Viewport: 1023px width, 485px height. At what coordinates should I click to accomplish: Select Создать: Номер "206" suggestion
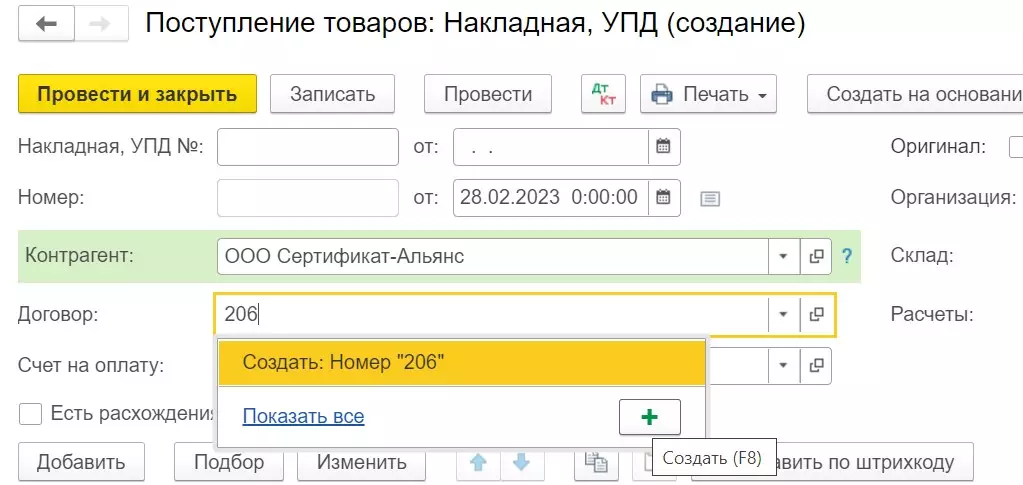462,362
